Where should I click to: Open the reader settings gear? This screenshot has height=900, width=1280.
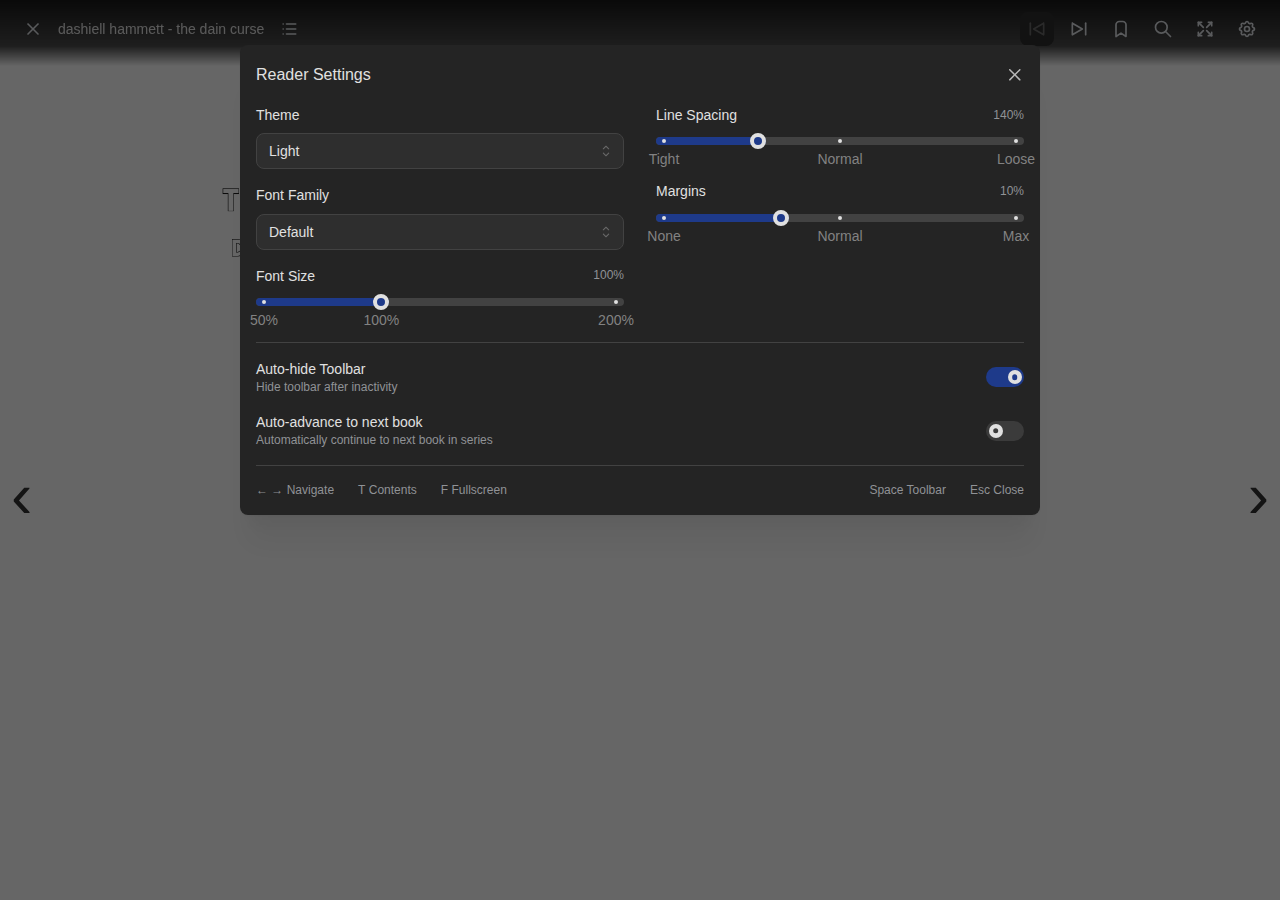(x=1247, y=29)
